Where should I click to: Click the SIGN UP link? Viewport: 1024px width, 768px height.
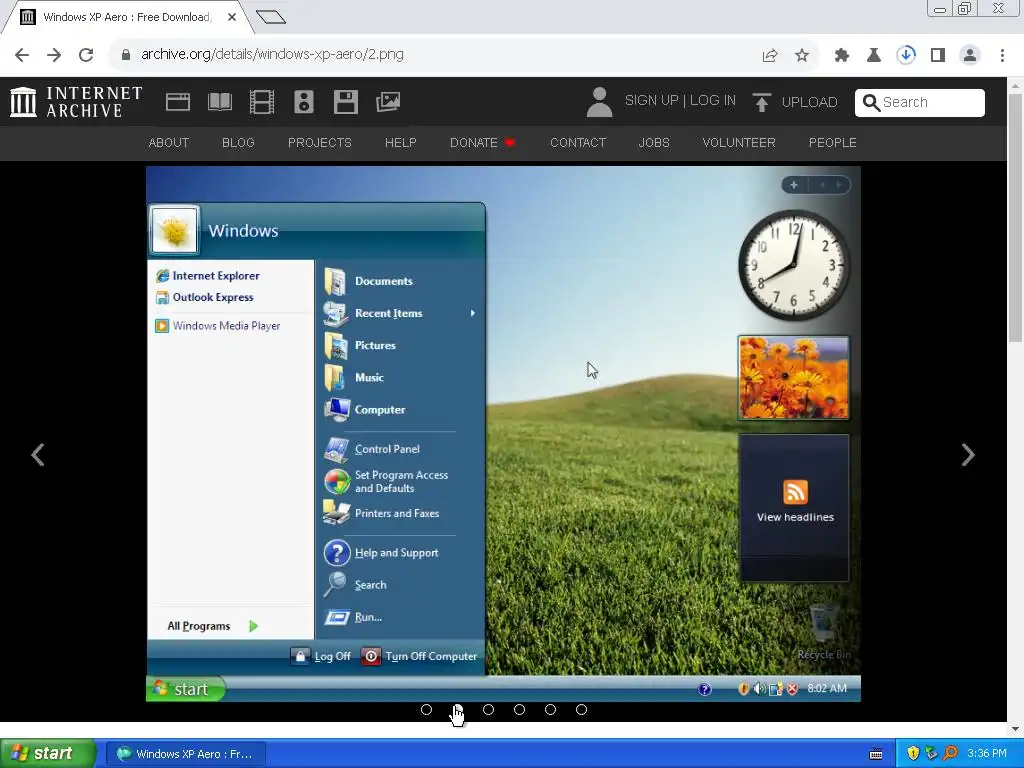651,101
